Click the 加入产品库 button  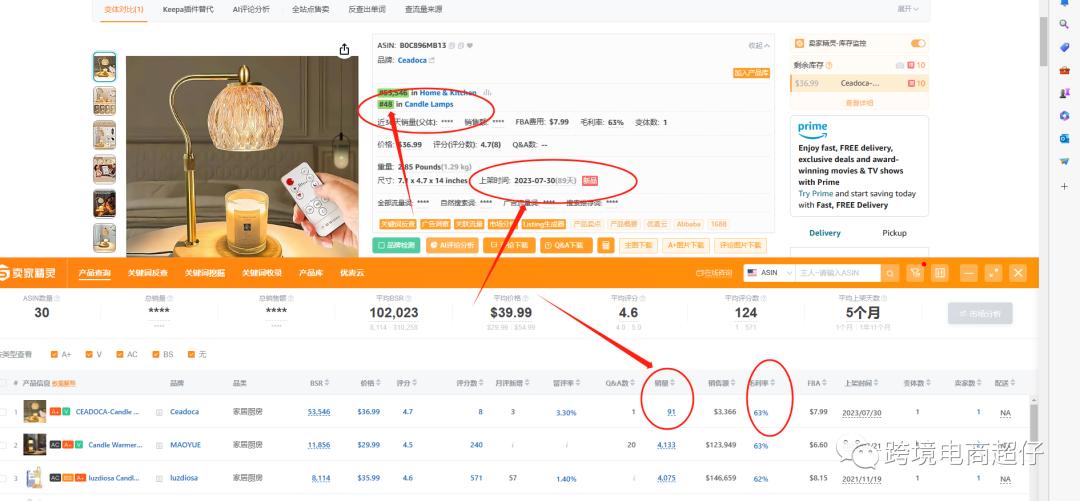coord(751,73)
